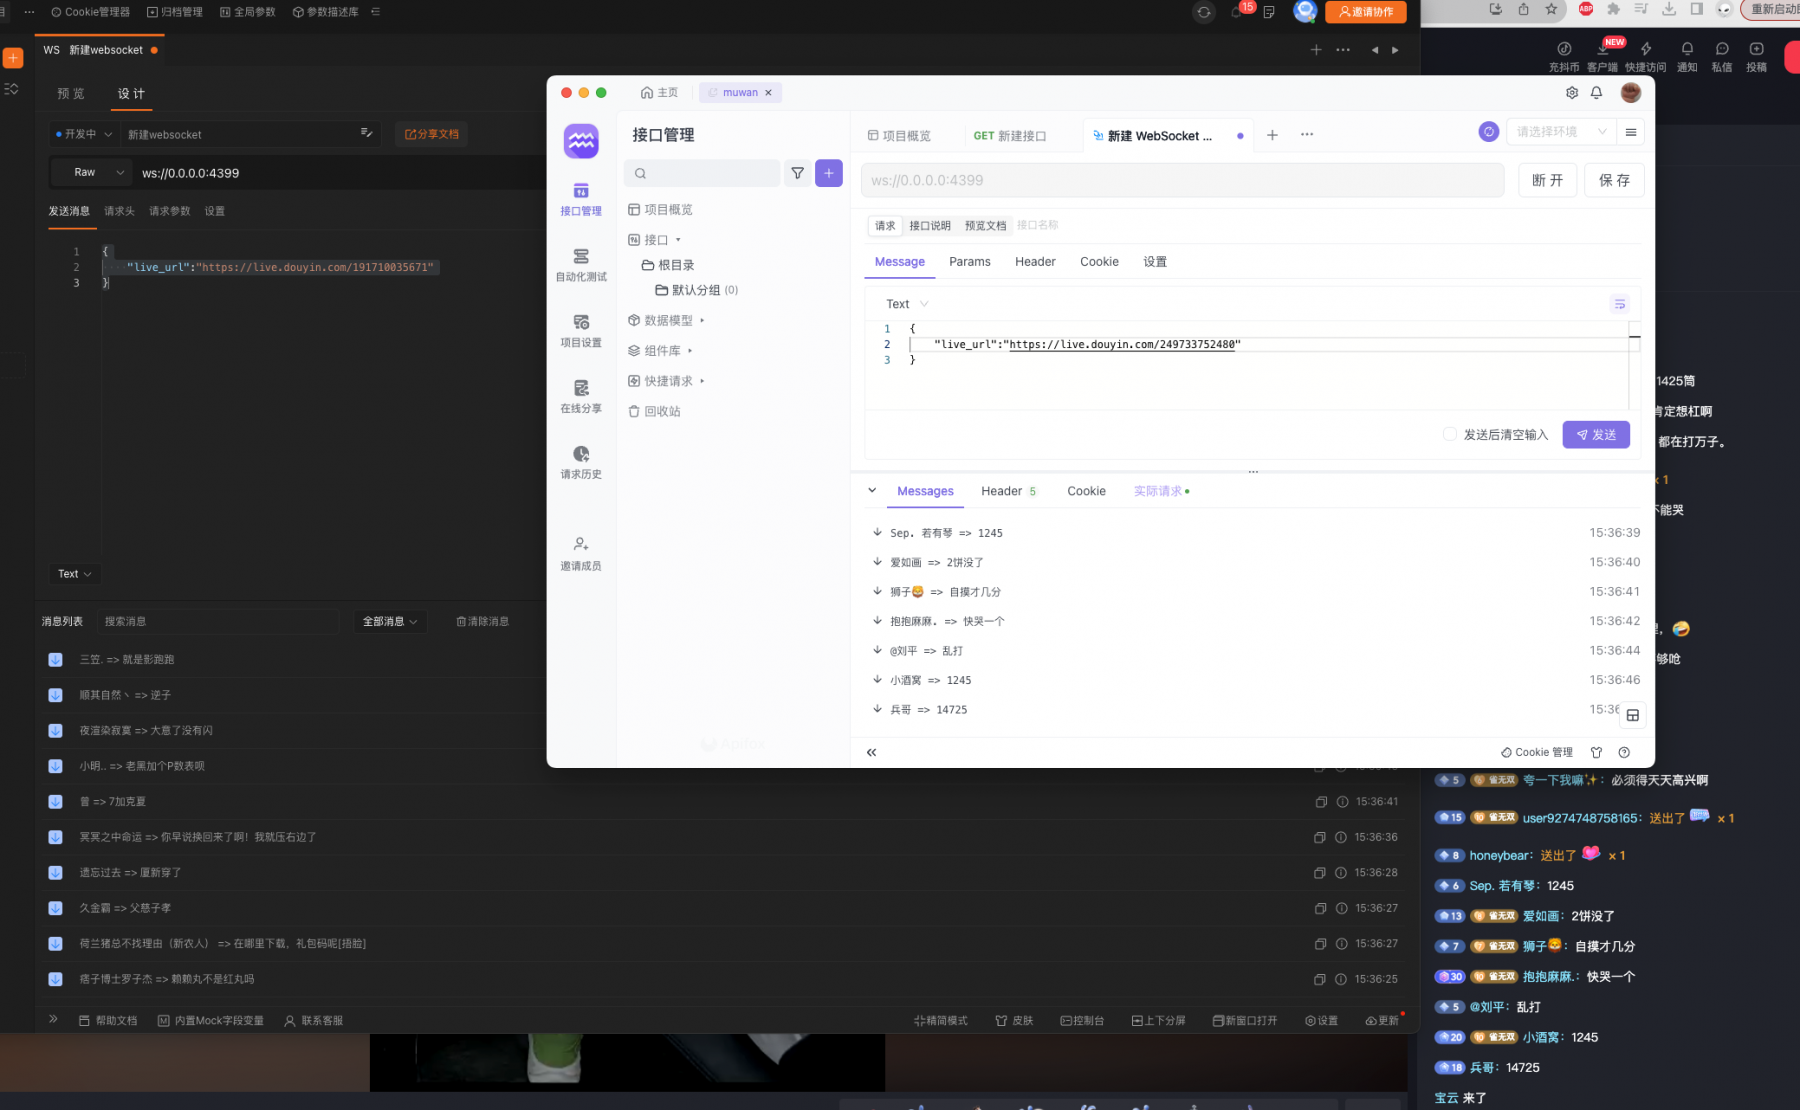This screenshot has height=1110, width=1800.
Task: Open the 请选择环境 environment dropdown
Action: (1560, 132)
